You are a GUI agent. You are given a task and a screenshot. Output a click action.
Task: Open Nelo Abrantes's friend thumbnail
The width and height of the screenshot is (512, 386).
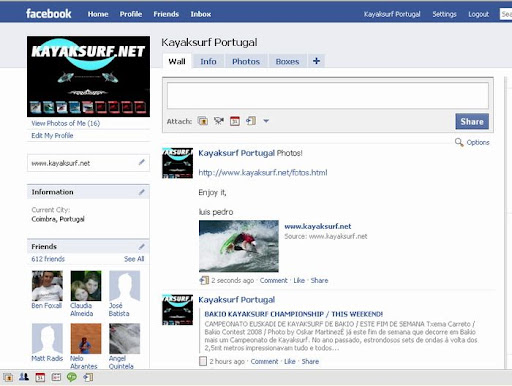(86, 338)
